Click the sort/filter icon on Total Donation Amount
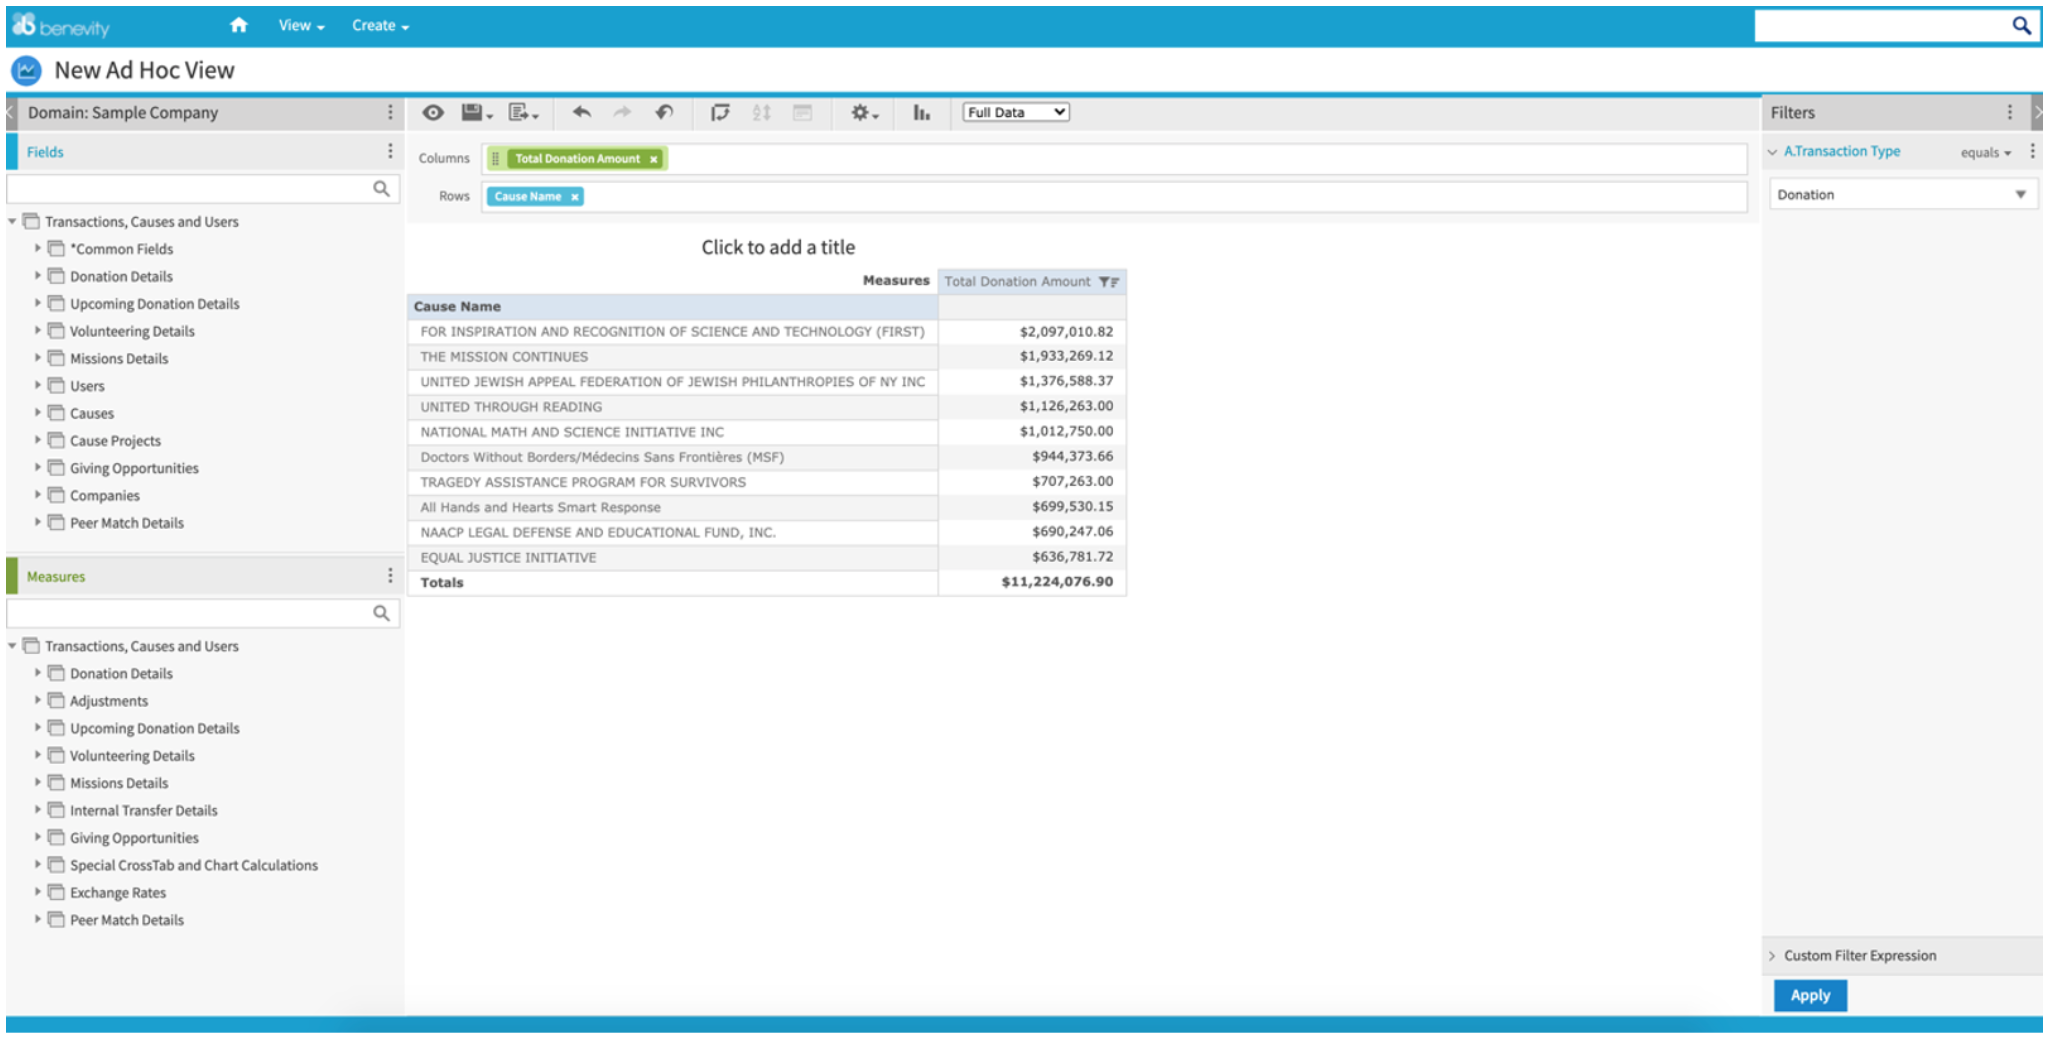 1108,282
